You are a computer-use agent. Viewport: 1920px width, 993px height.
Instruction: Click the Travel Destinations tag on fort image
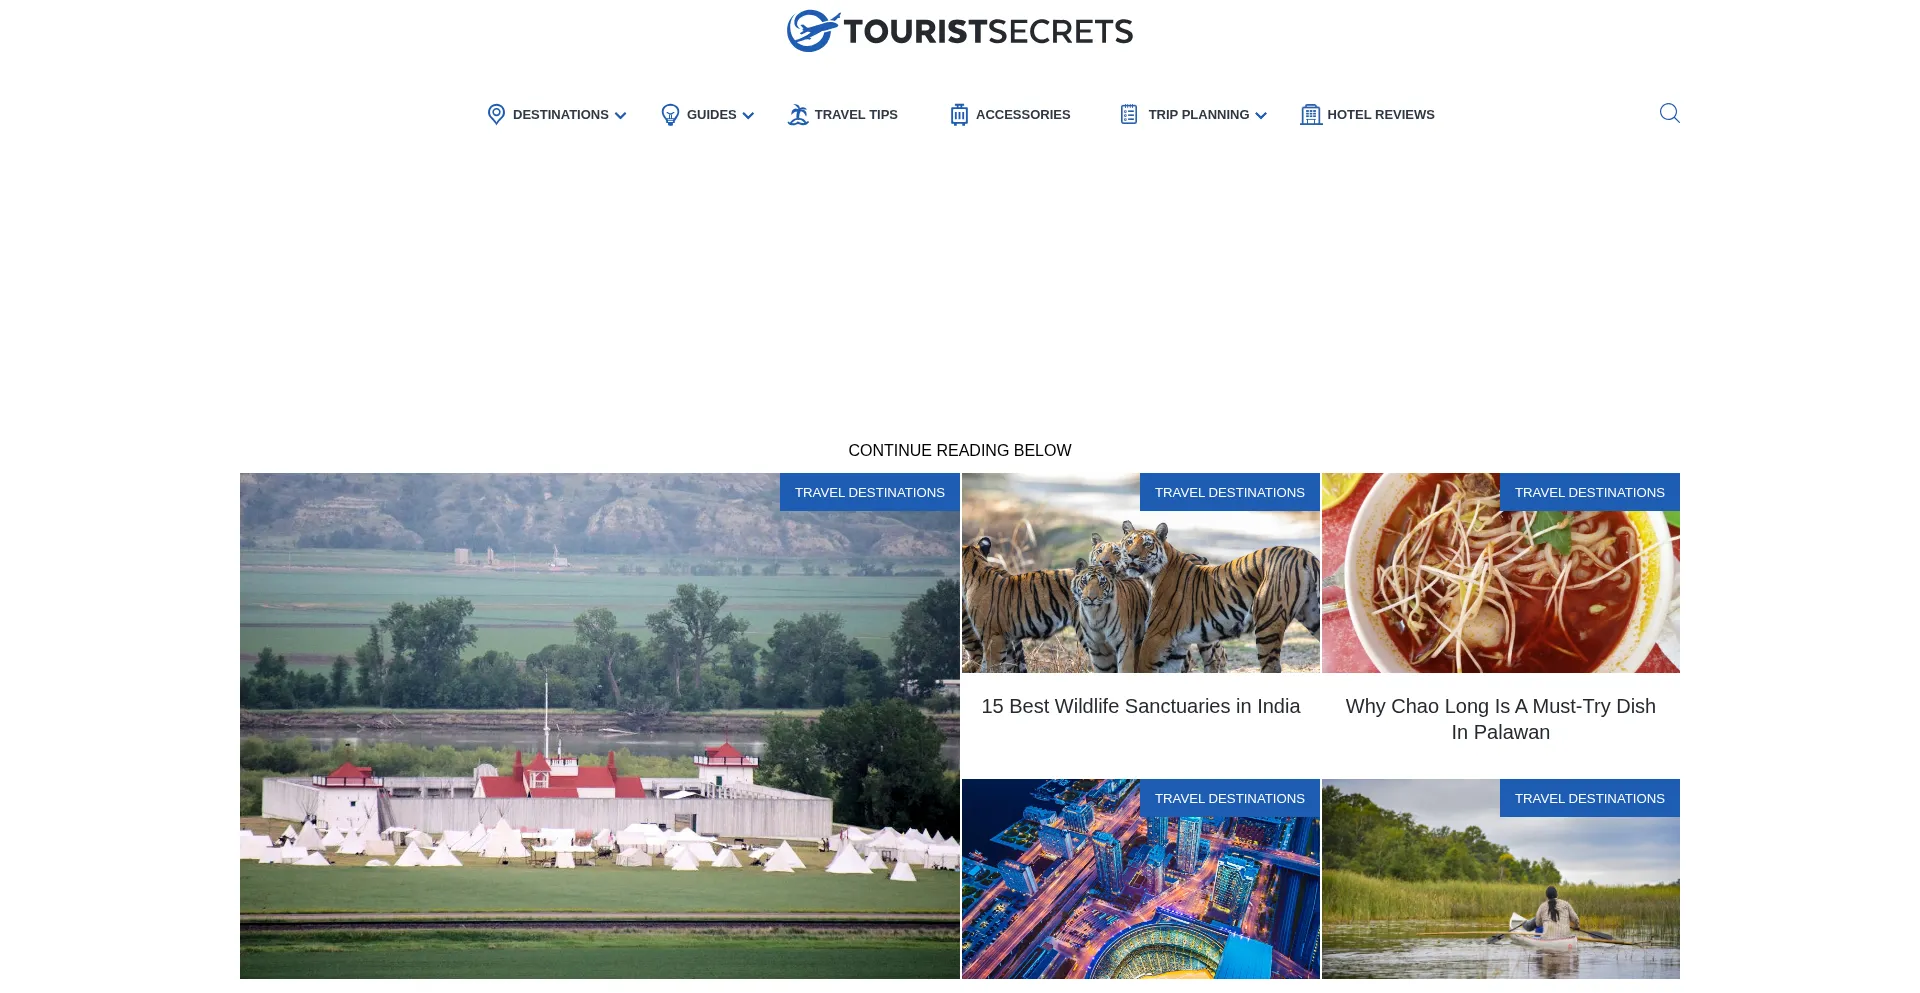(x=870, y=492)
